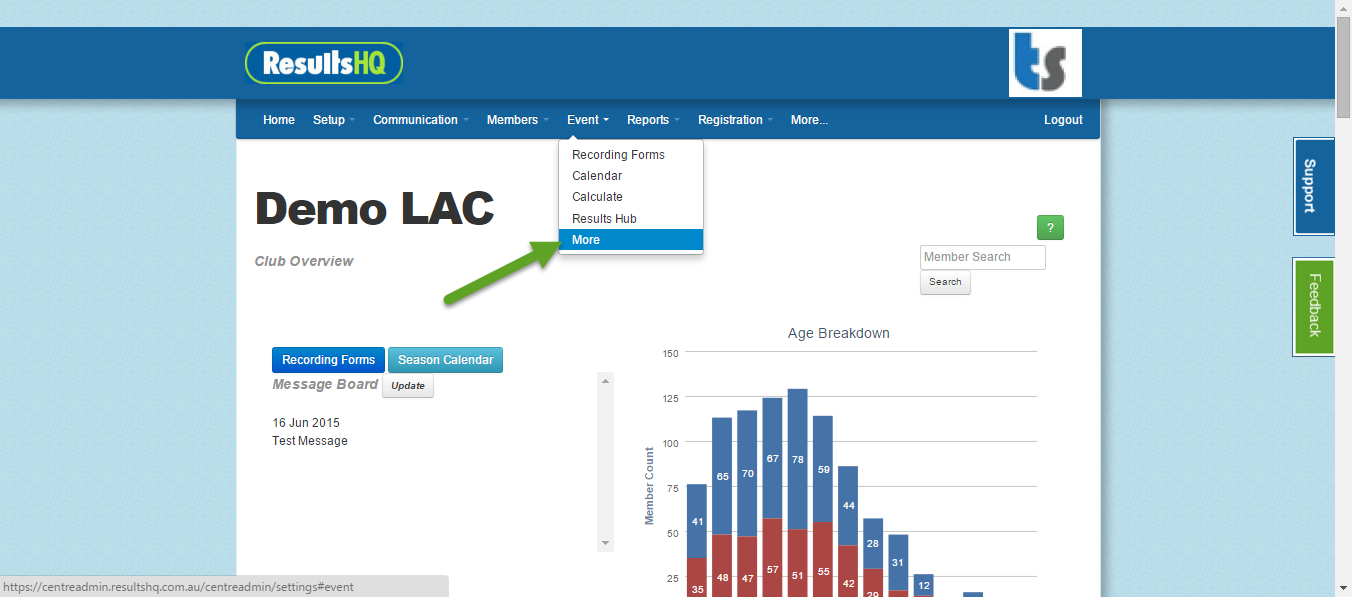Click the Logout link
This screenshot has width=1352, height=597.
tap(1062, 119)
